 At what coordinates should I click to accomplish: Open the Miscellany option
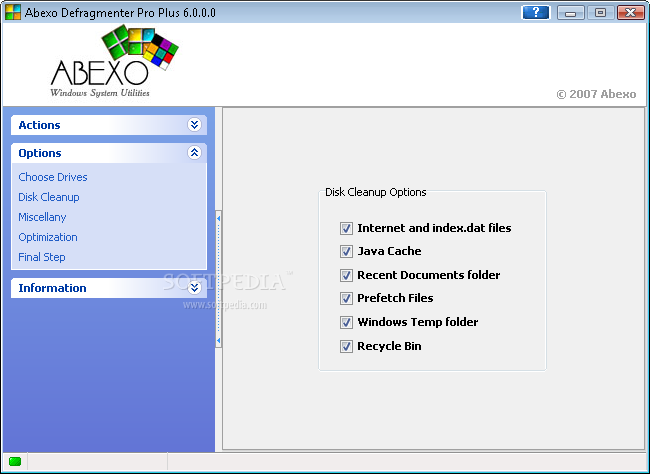42,217
